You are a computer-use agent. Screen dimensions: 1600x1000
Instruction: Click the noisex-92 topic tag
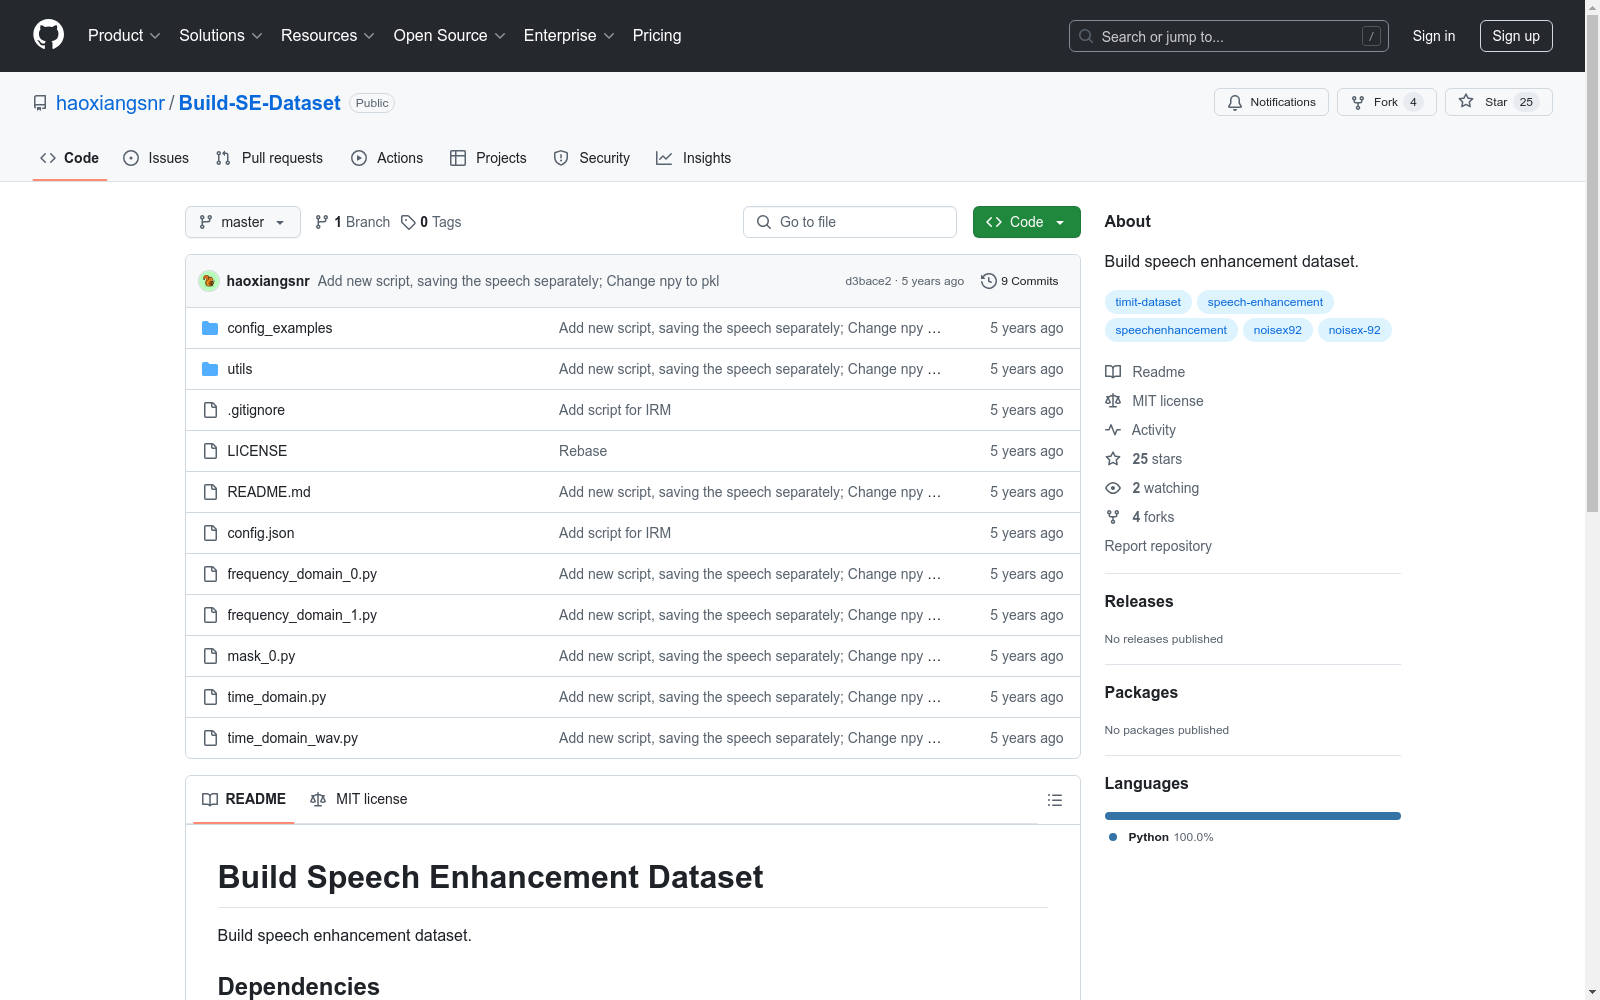[1354, 330]
